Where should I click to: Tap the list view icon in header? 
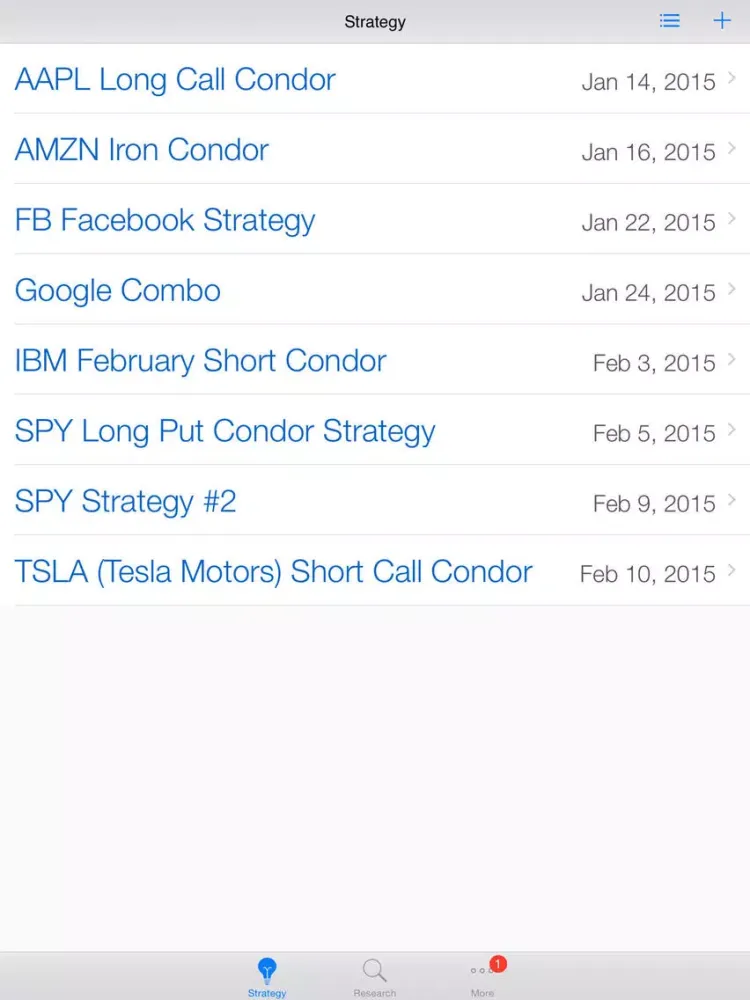pos(670,21)
